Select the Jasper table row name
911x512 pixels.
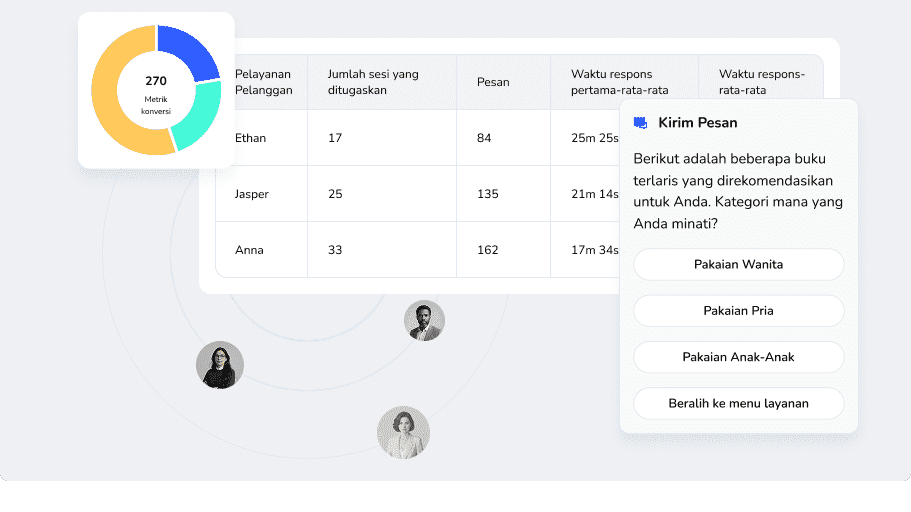(252, 194)
